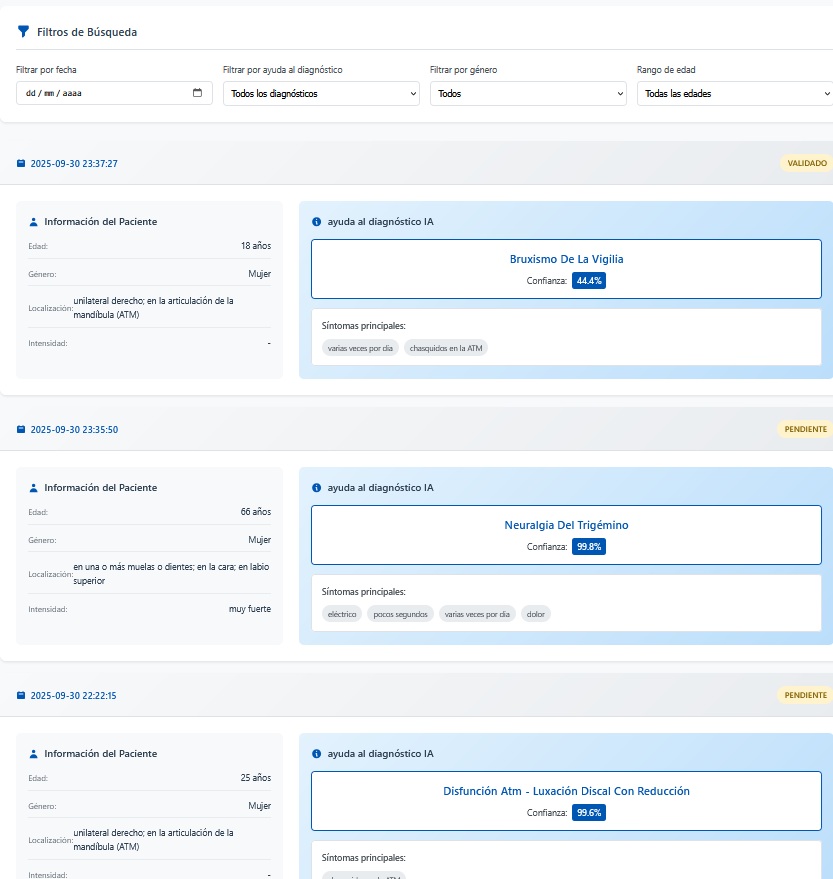Click PENDIENTE badge on 23:35:50 record
This screenshot has height=879, width=833.
click(x=805, y=429)
